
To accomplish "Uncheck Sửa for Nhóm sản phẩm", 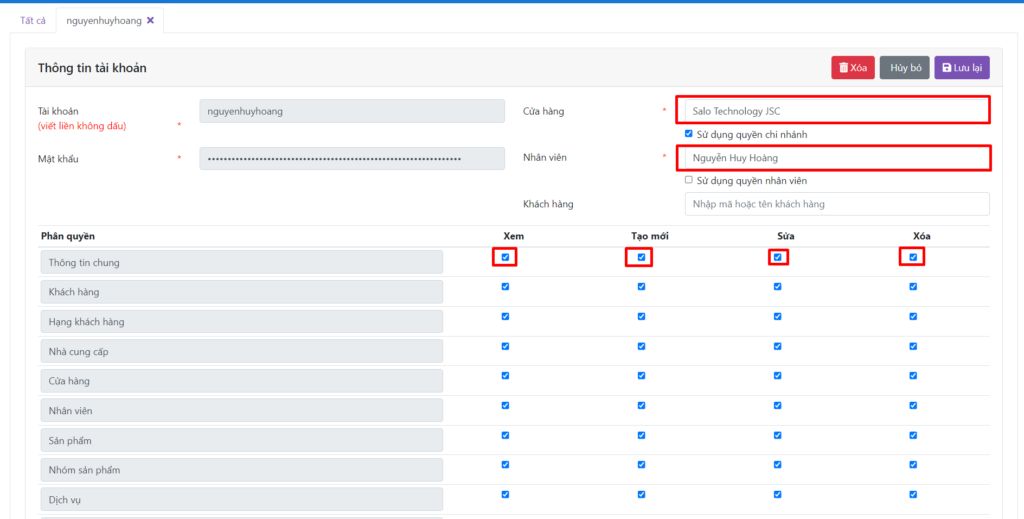I will pyautogui.click(x=777, y=465).
